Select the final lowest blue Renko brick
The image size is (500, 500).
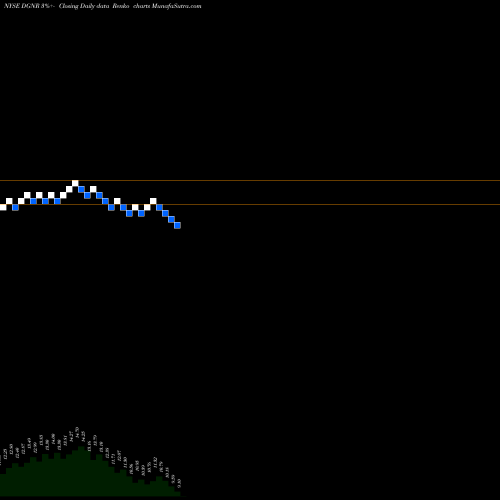tap(178, 226)
